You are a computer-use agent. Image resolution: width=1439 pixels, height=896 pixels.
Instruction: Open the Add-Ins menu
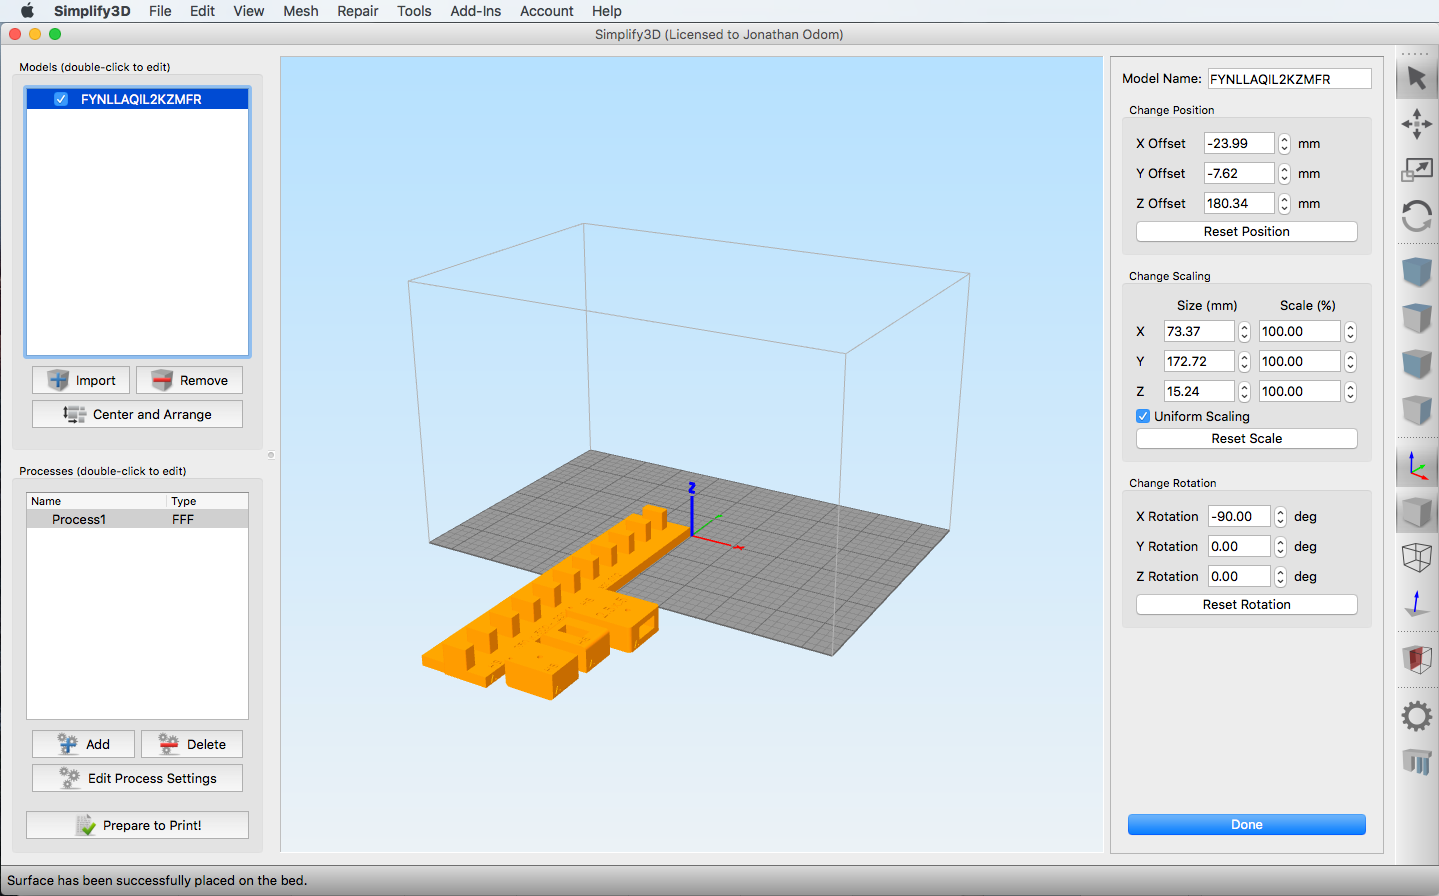475,11
